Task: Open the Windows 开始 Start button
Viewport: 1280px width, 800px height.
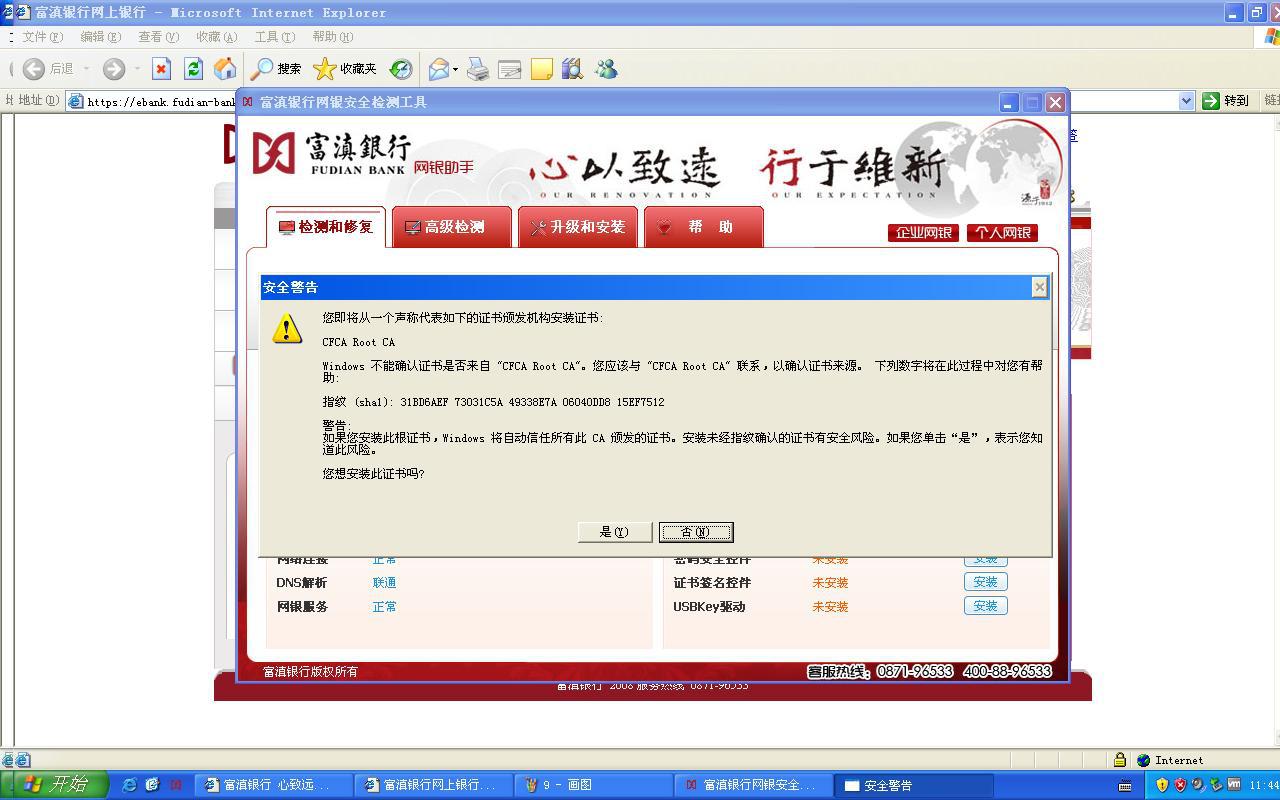Action: (56, 785)
